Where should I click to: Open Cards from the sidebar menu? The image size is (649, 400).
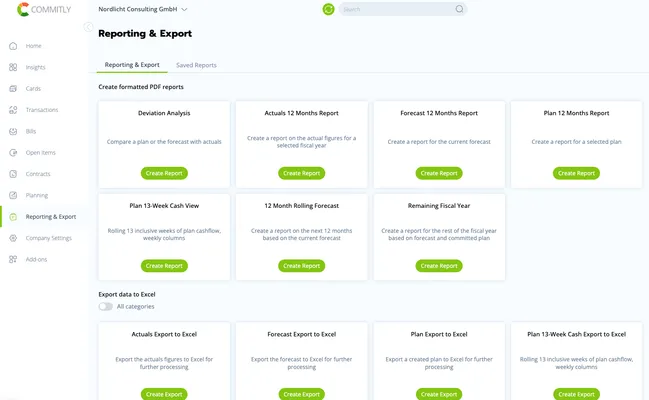(x=33, y=89)
